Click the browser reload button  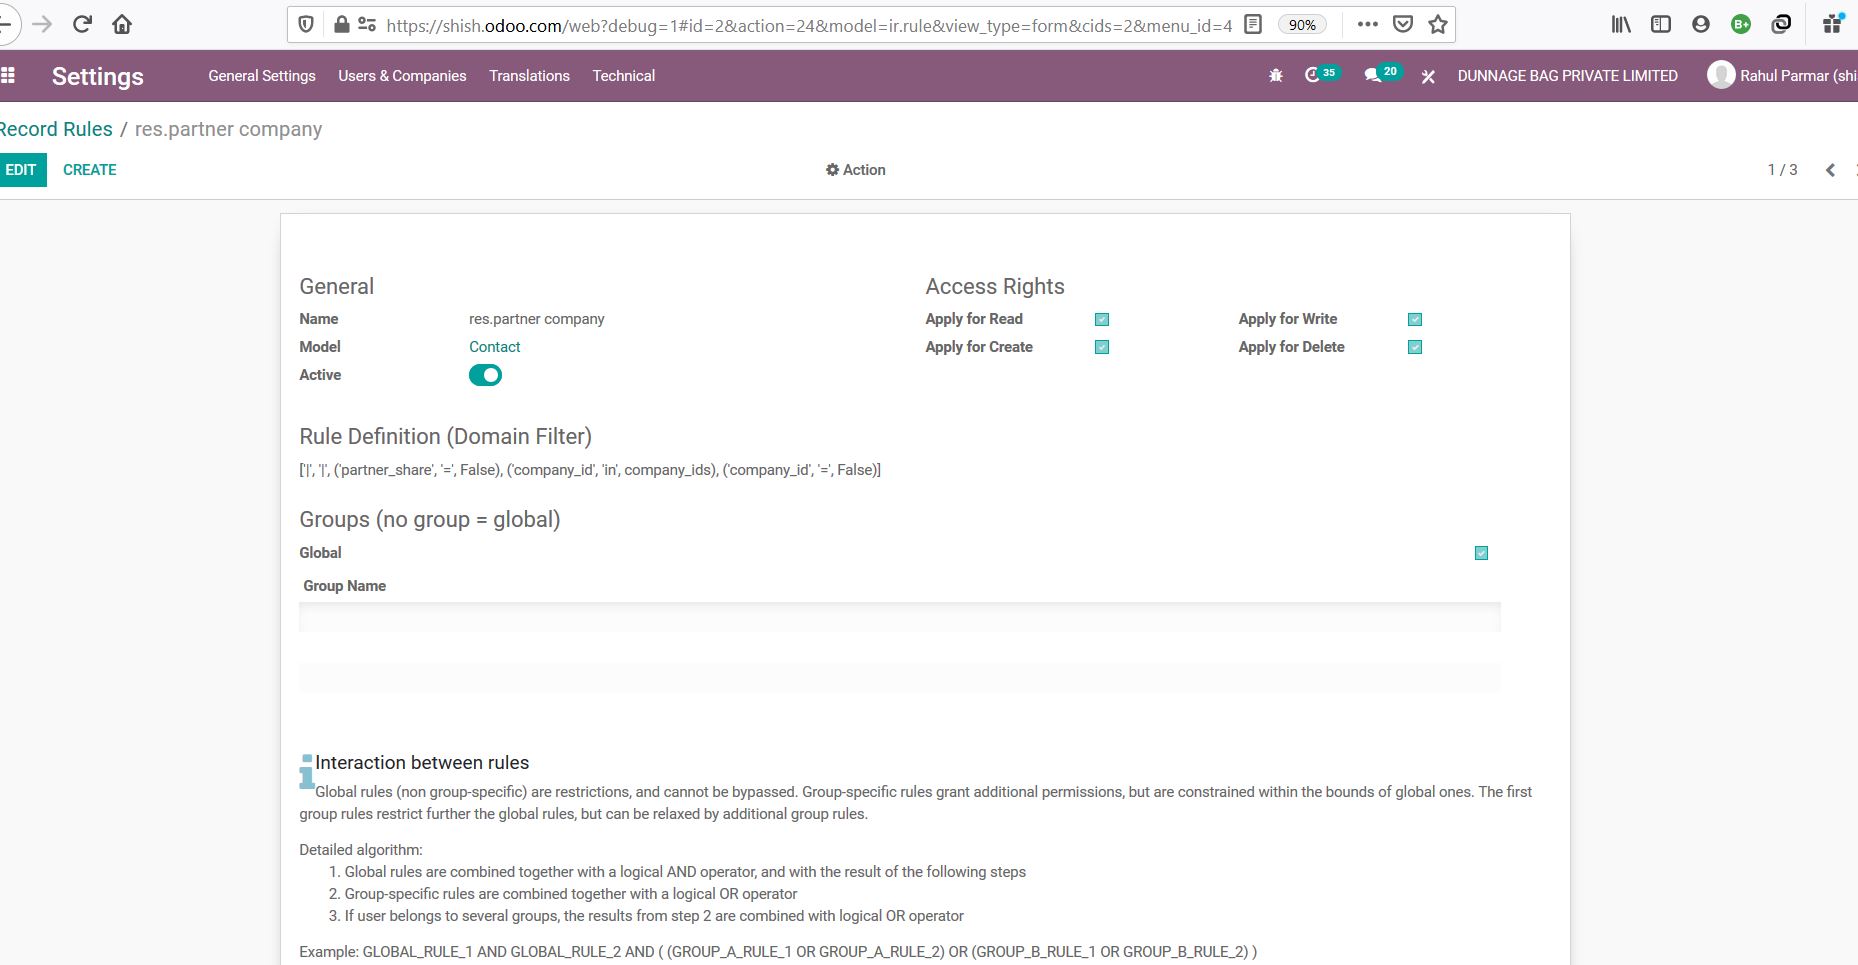coord(82,24)
